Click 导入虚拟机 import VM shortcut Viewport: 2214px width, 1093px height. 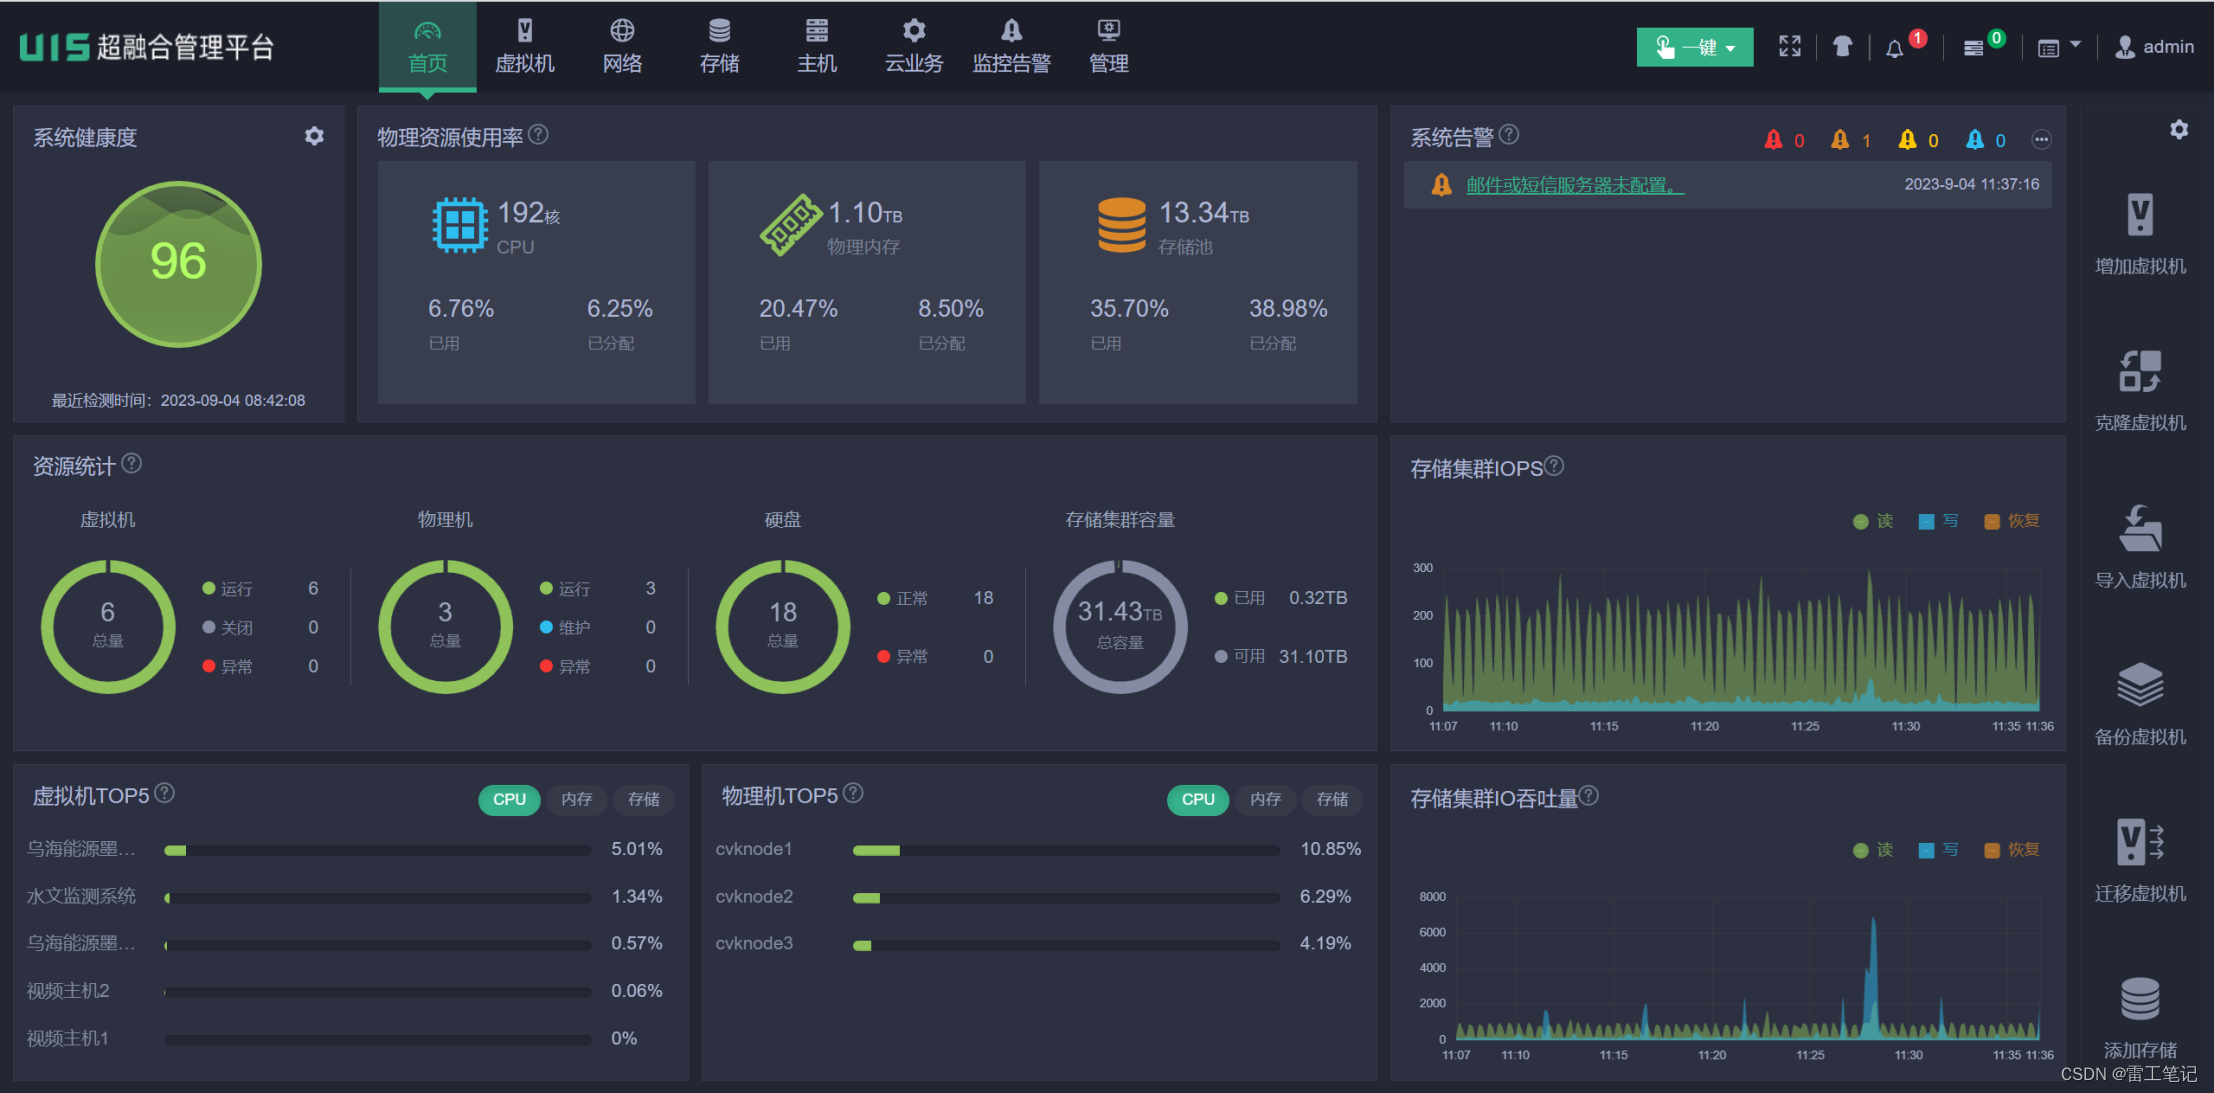pos(2140,548)
